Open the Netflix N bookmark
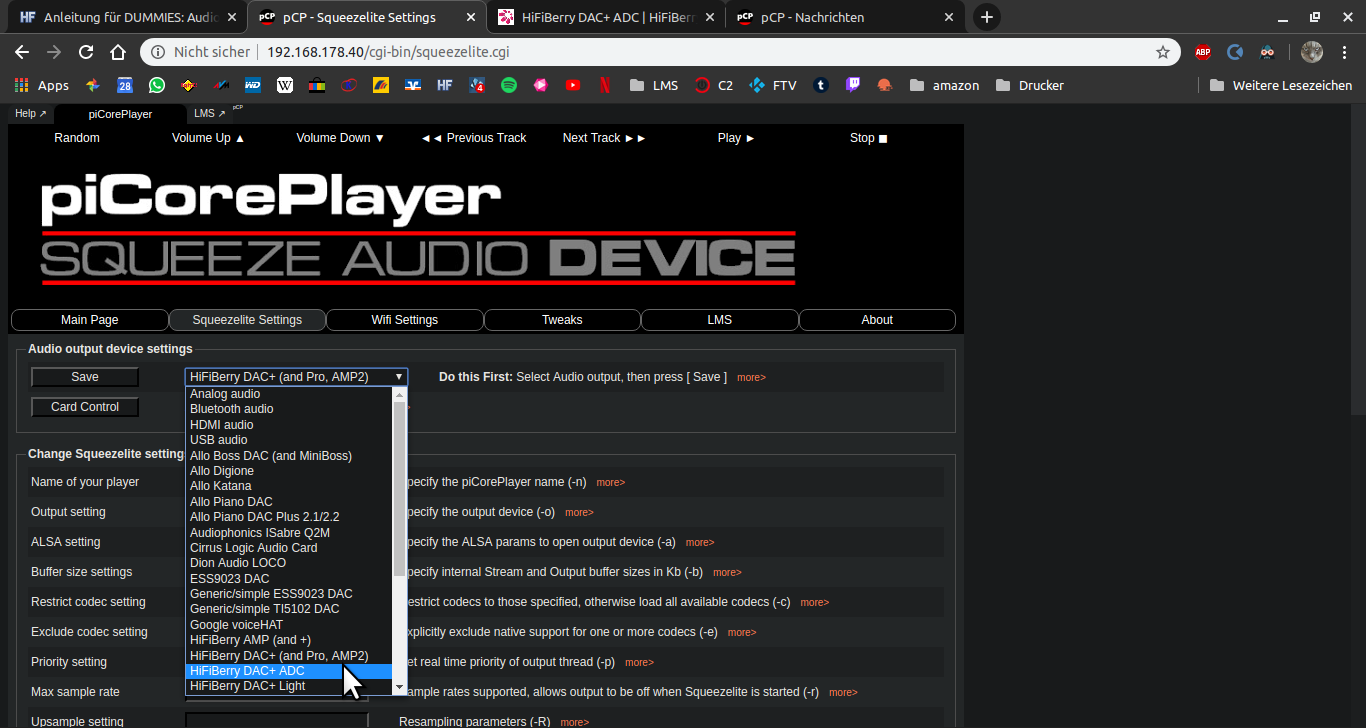Viewport: 1366px width, 728px height. (x=605, y=85)
